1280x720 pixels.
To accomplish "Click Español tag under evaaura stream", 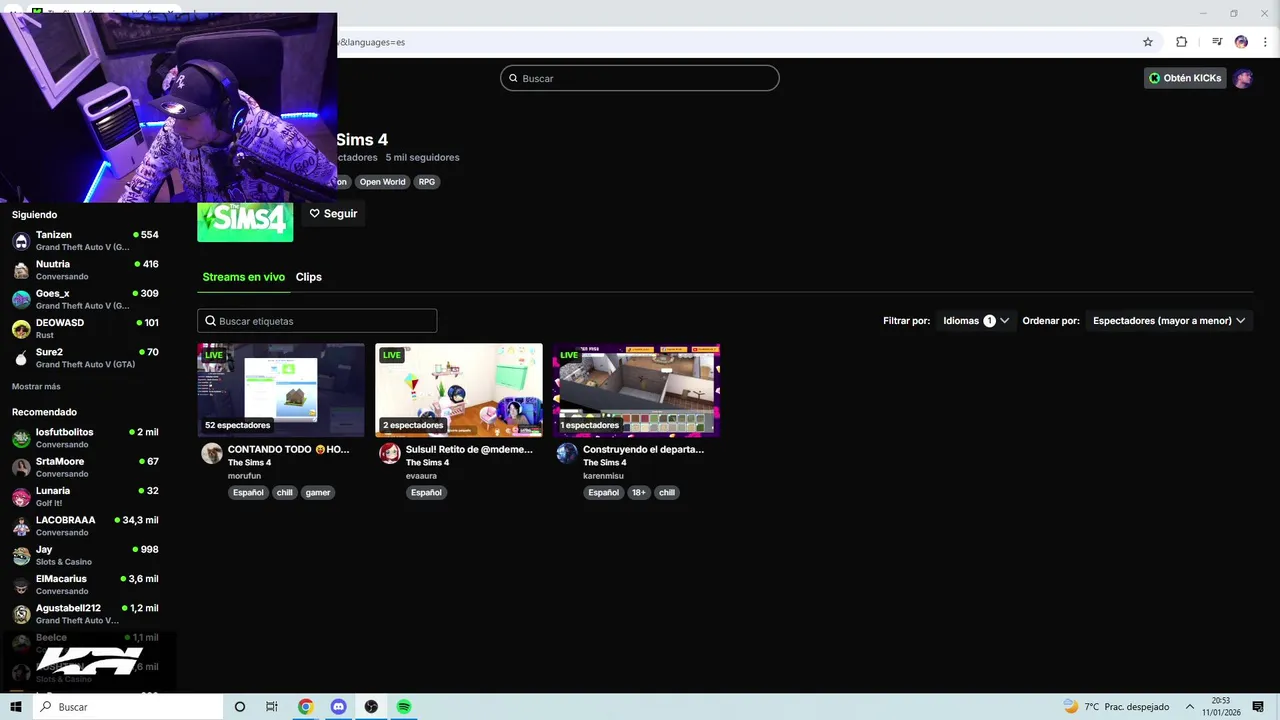I will [x=426, y=492].
